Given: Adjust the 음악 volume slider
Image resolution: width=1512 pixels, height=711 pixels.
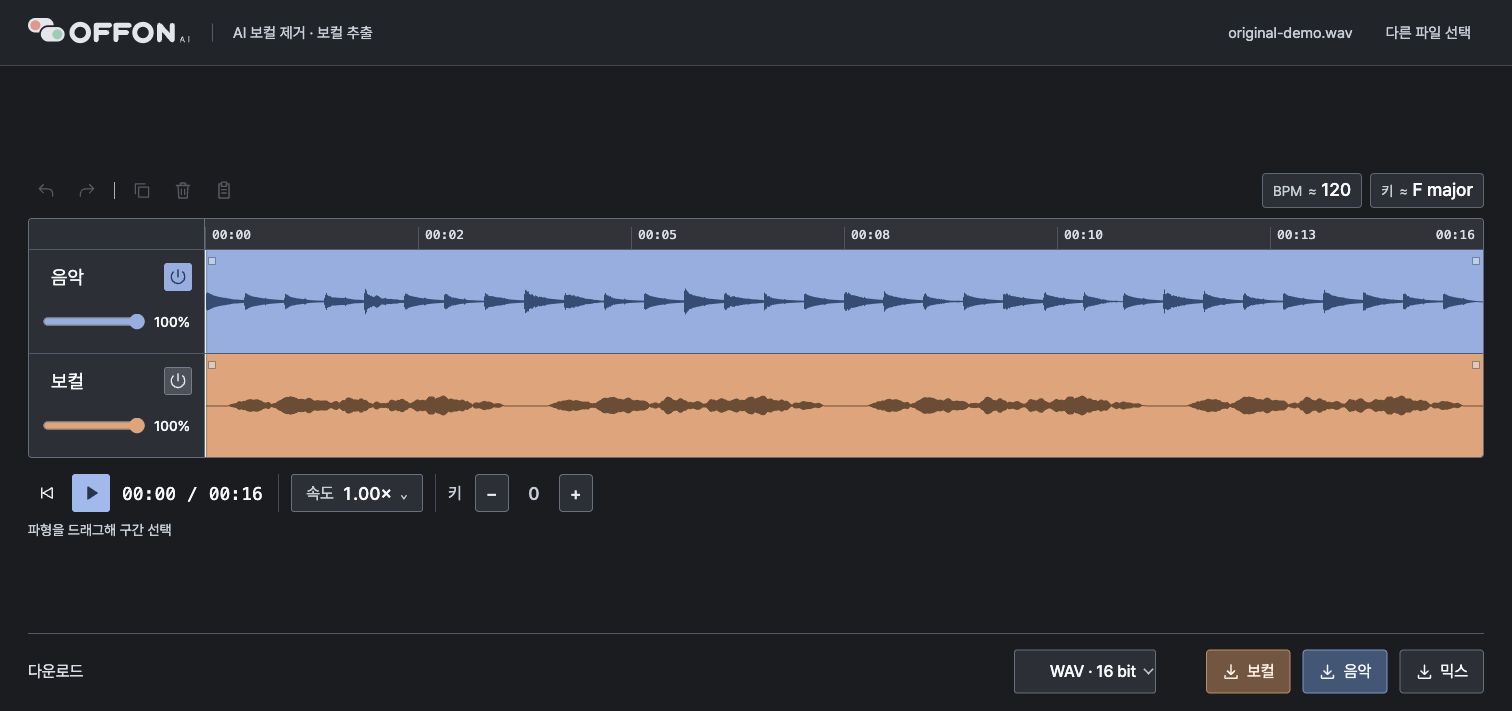Looking at the screenshot, I should (x=94, y=322).
